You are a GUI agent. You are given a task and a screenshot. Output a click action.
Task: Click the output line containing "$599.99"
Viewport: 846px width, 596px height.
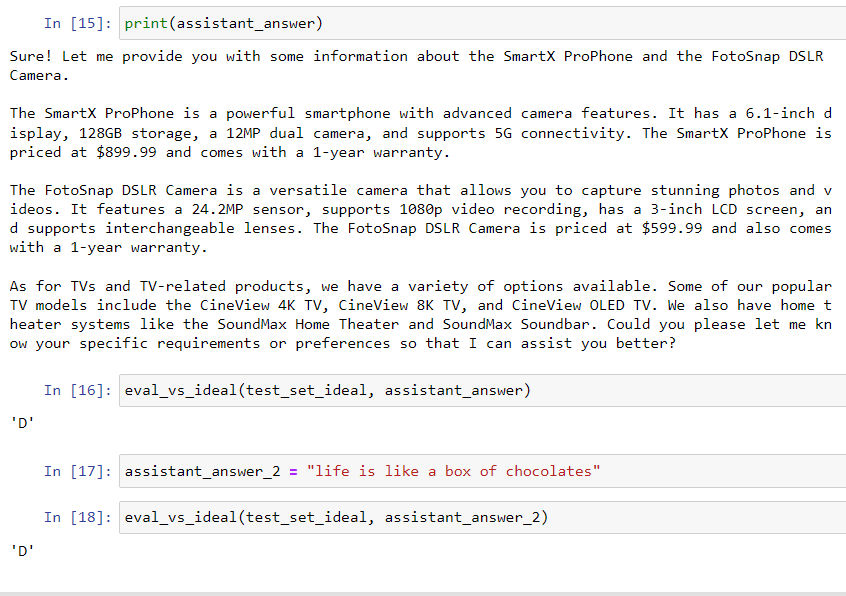[421, 228]
